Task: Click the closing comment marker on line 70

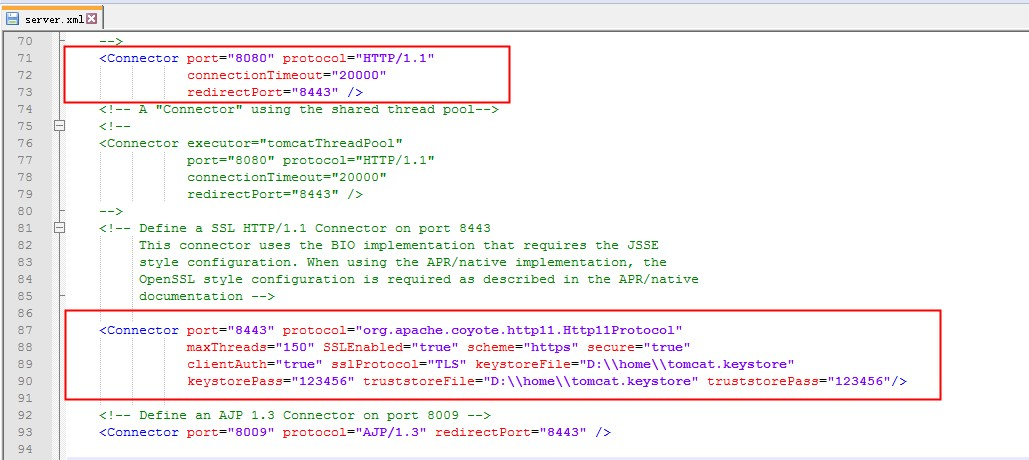Action: tap(111, 41)
